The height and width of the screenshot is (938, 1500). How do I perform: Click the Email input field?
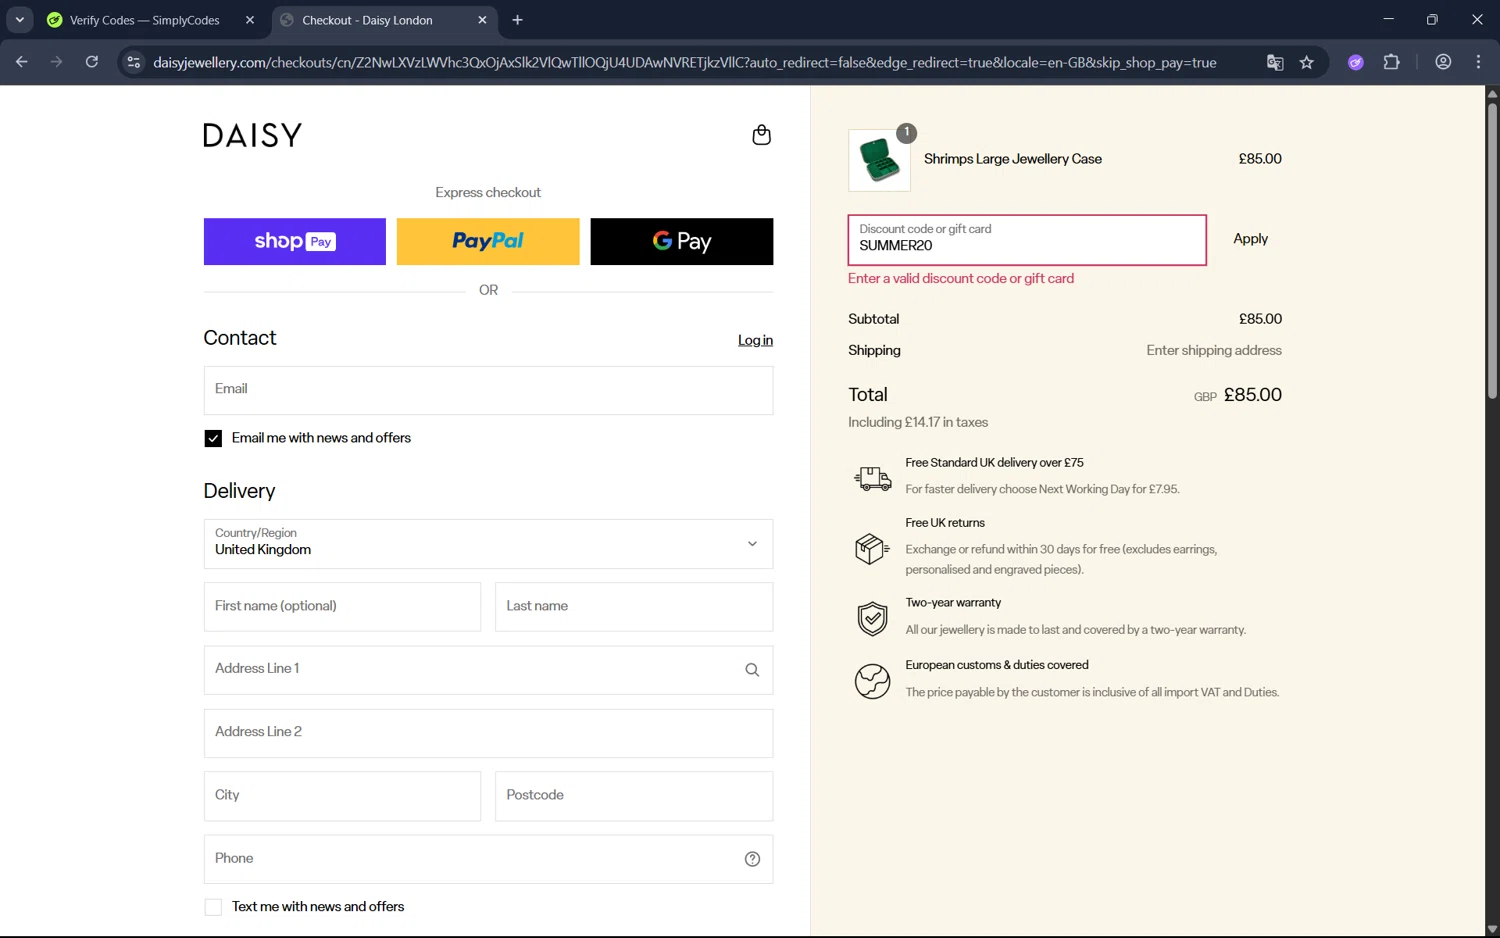(x=488, y=390)
